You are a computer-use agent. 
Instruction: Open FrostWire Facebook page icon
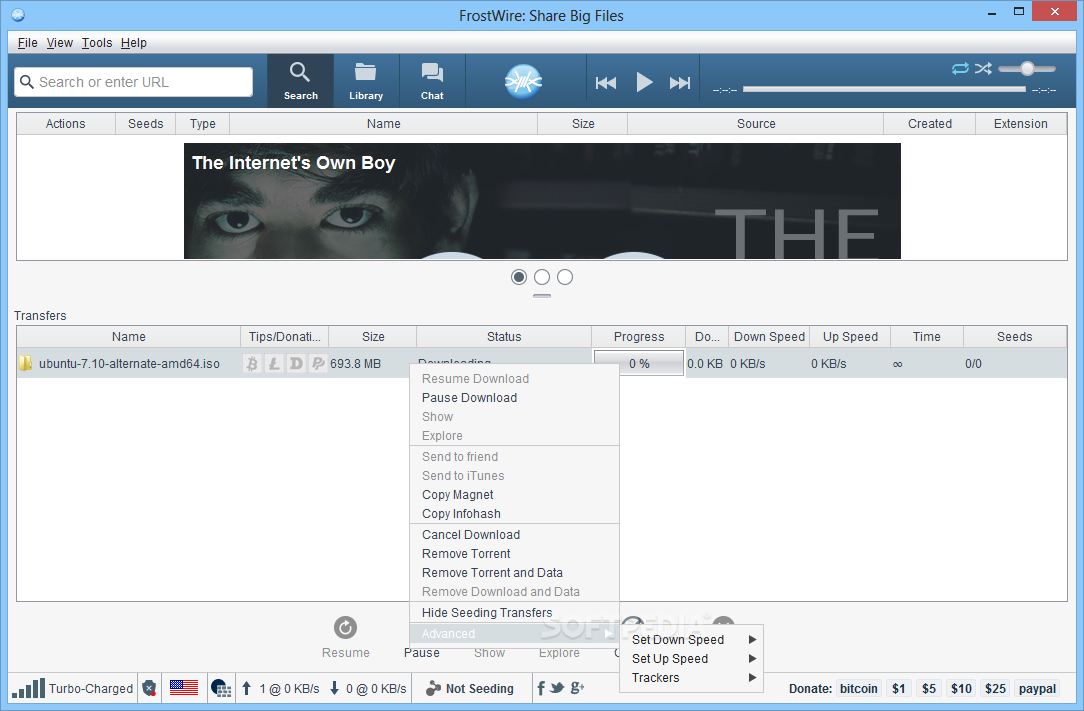tap(541, 687)
